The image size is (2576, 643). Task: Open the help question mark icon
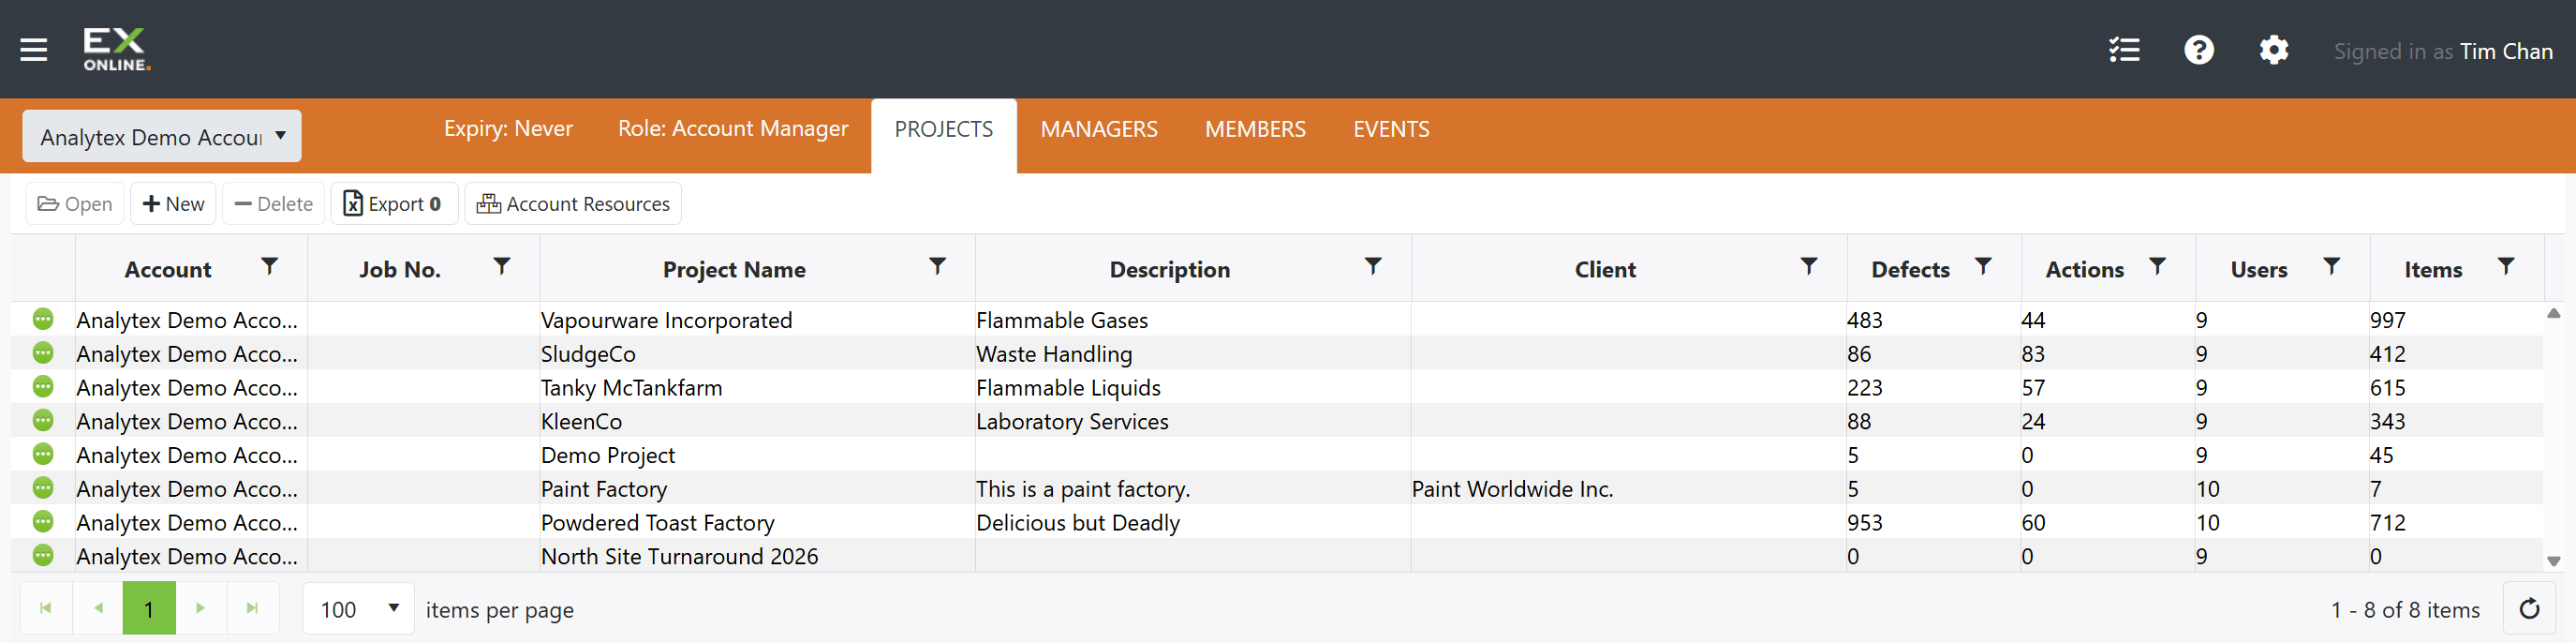[2198, 49]
